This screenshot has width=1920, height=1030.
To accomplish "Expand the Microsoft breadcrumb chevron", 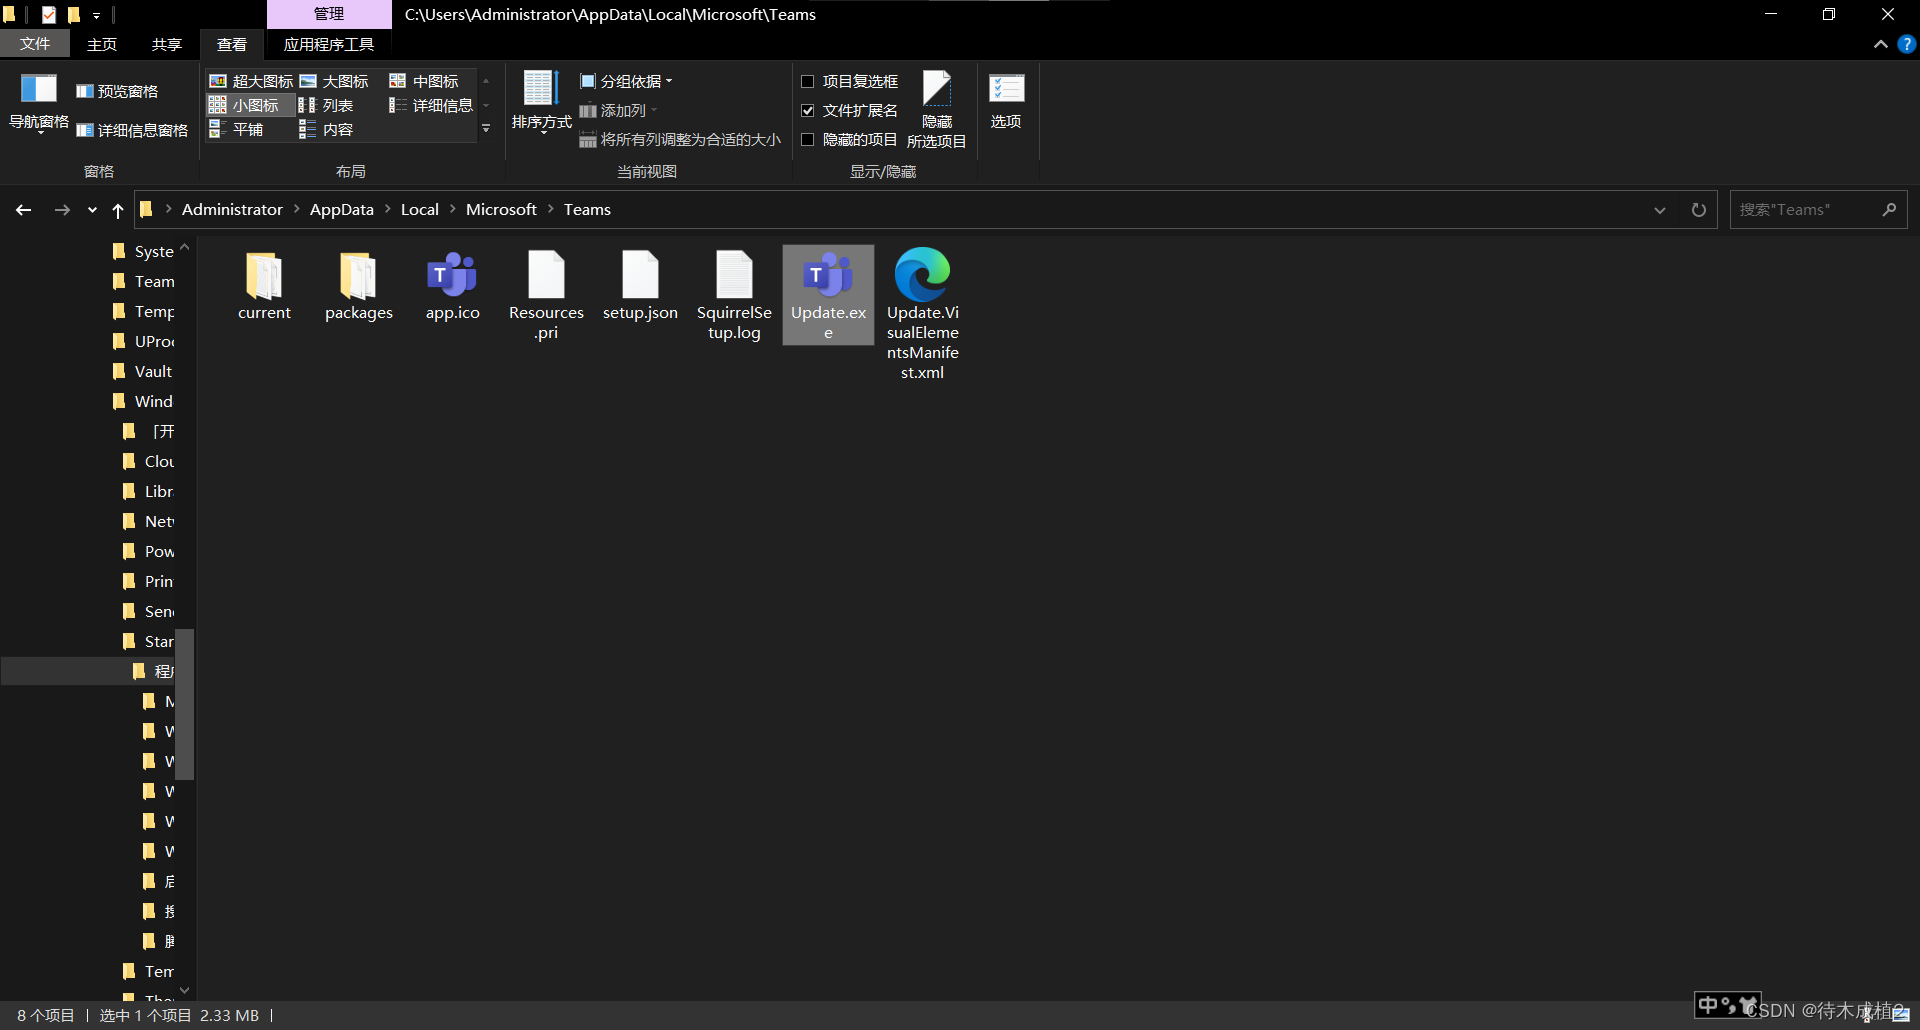I will click(551, 209).
